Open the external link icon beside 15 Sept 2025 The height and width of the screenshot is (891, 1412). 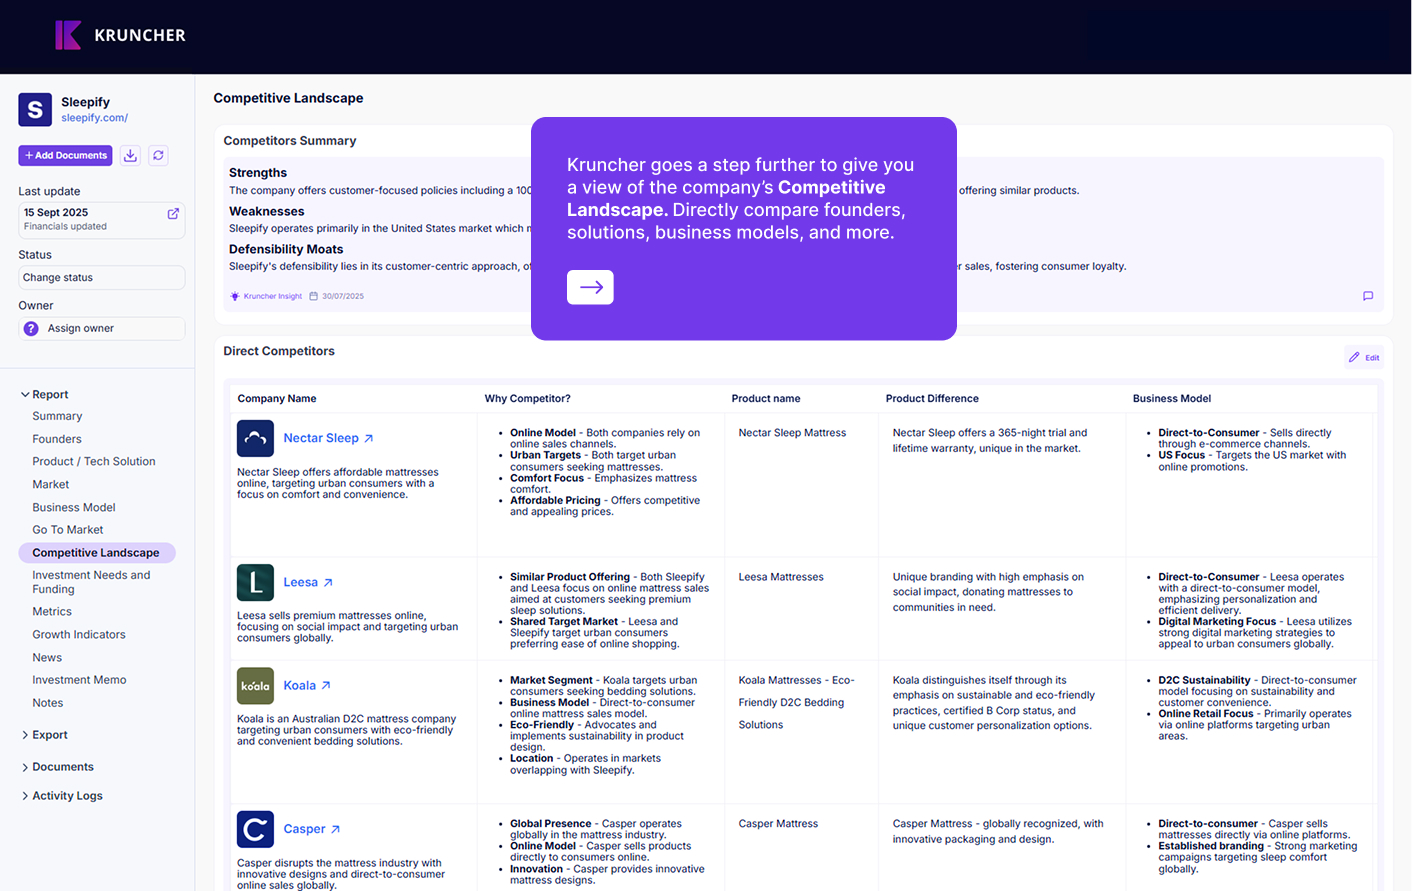pyautogui.click(x=173, y=214)
